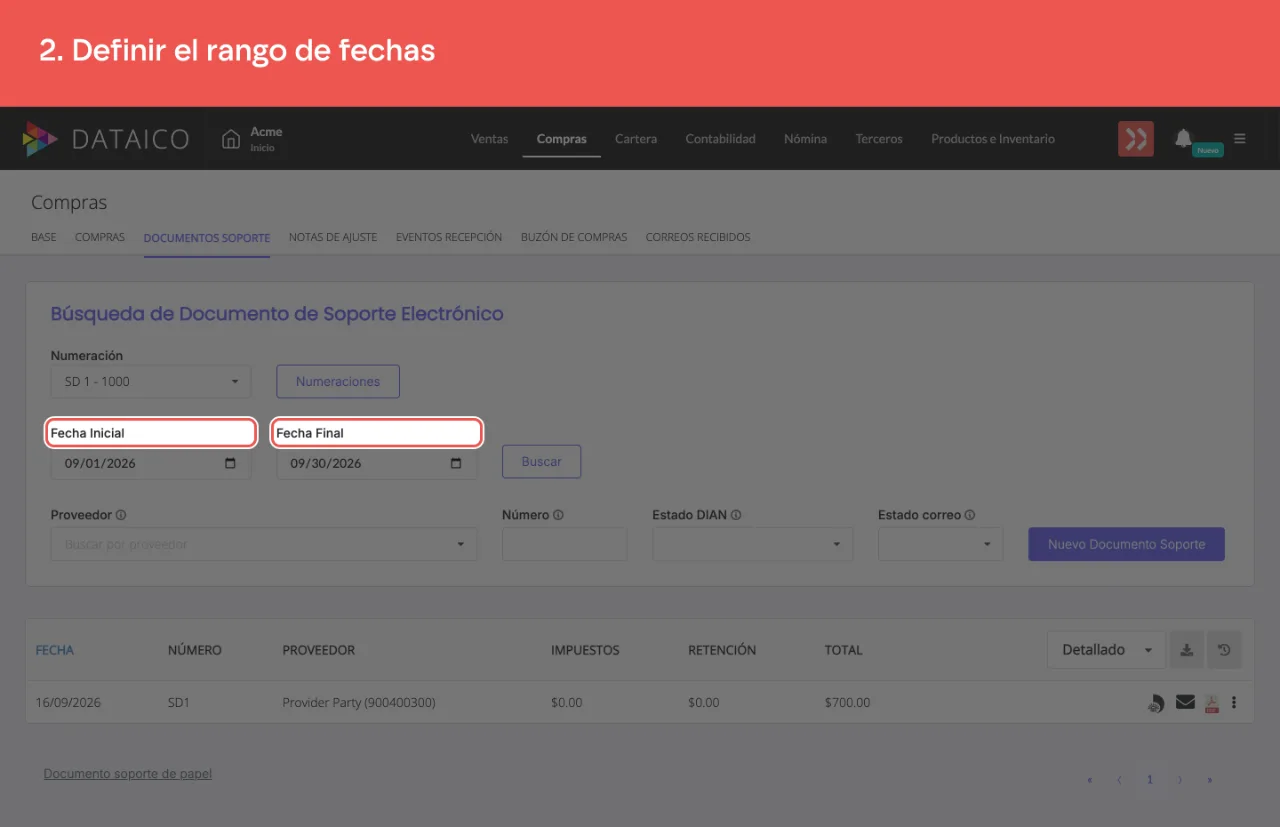Sort by the FECHA column header
This screenshot has width=1280, height=827.
click(55, 650)
